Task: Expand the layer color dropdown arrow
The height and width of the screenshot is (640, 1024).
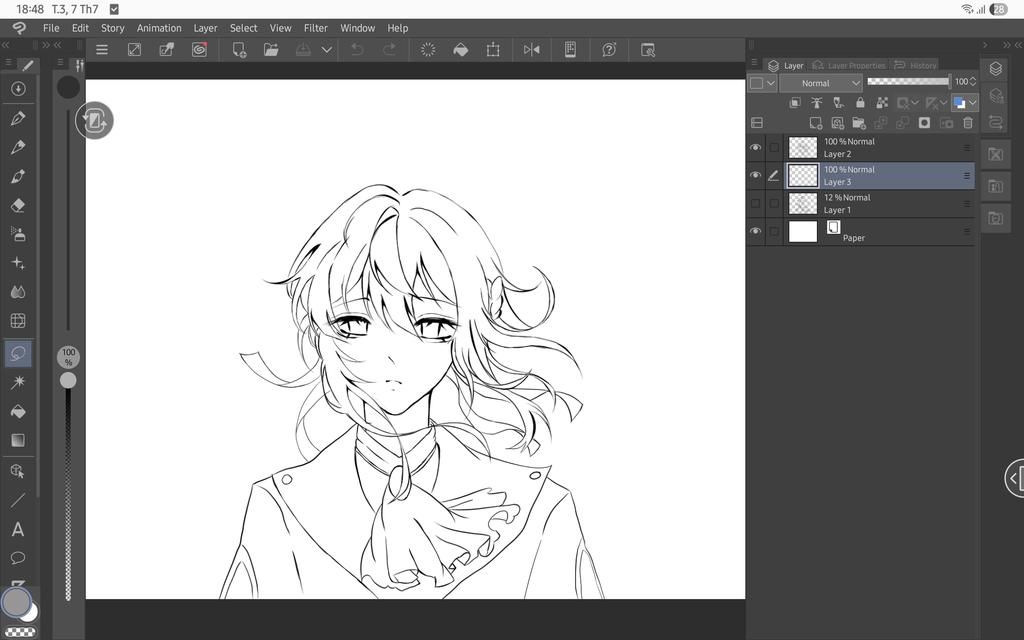Action: (x=972, y=103)
